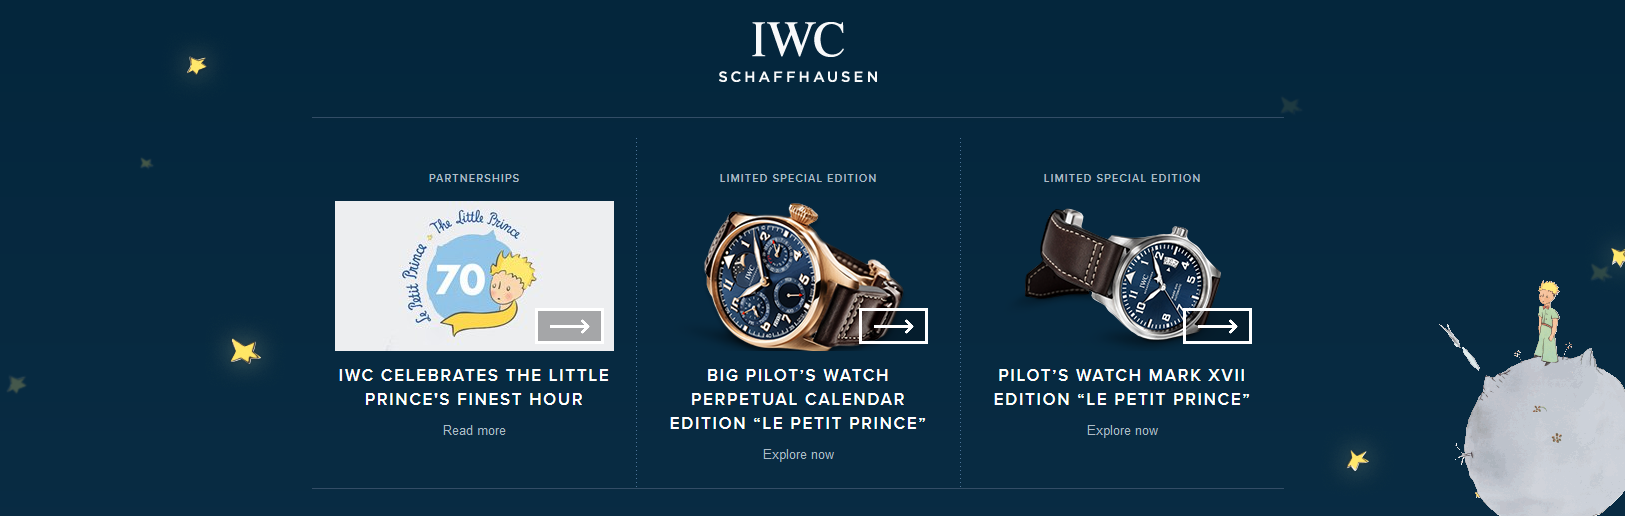The image size is (1625, 516).
Task: Click the Little Prince figure standing on the planet
Action: tap(1547, 321)
